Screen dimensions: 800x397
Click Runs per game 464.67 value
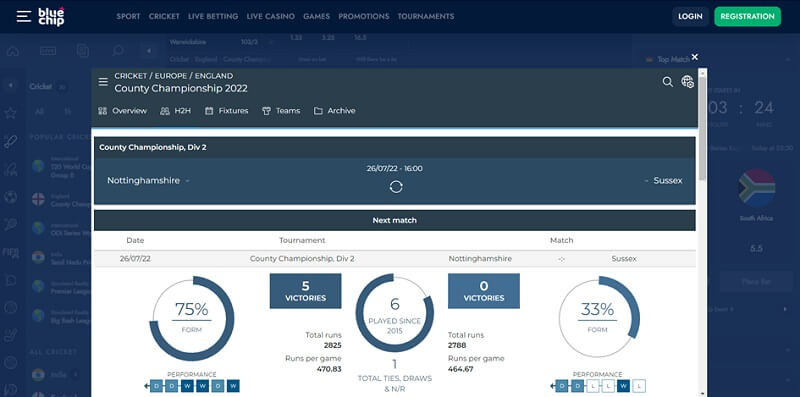click(461, 369)
